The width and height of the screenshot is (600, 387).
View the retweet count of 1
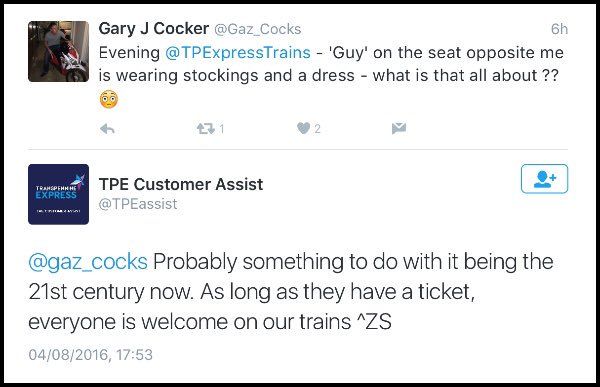point(222,129)
